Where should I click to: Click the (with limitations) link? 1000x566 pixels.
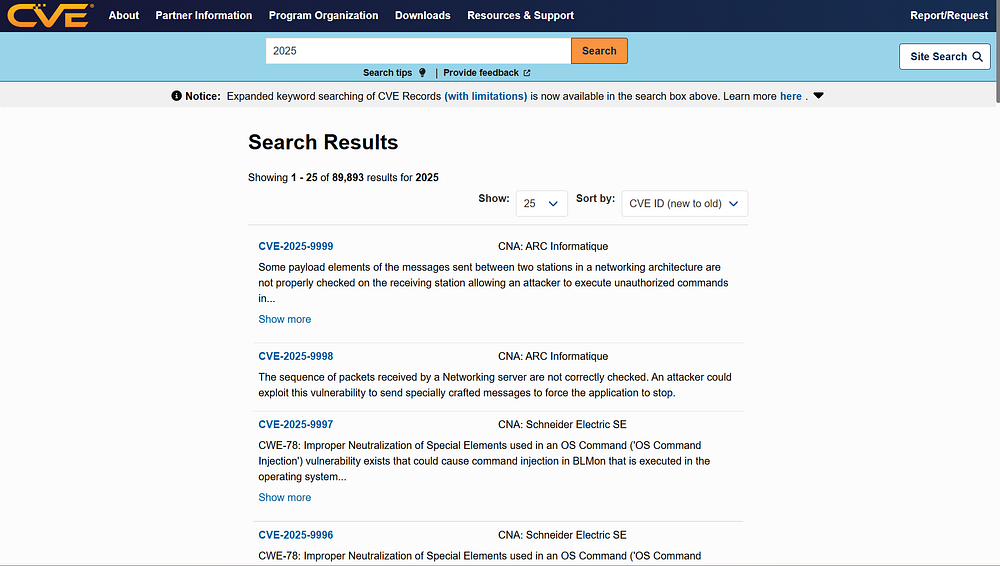tap(485, 96)
